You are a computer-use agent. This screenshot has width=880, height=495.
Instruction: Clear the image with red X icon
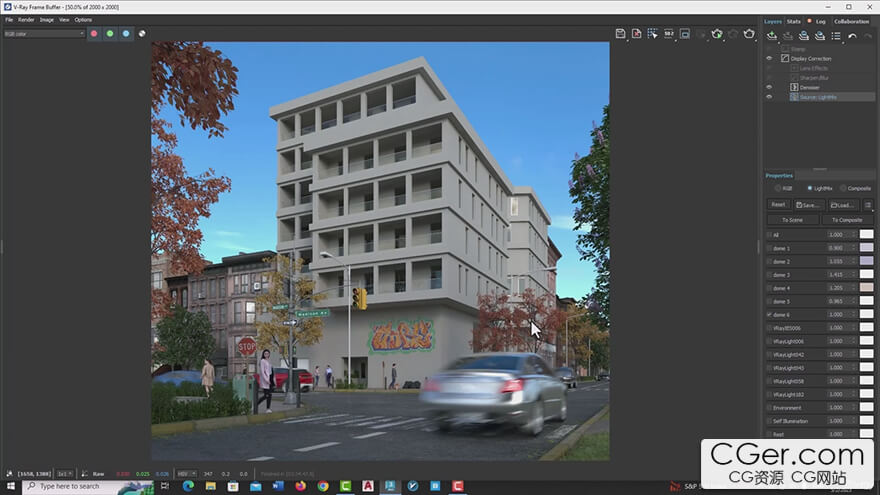[636, 34]
